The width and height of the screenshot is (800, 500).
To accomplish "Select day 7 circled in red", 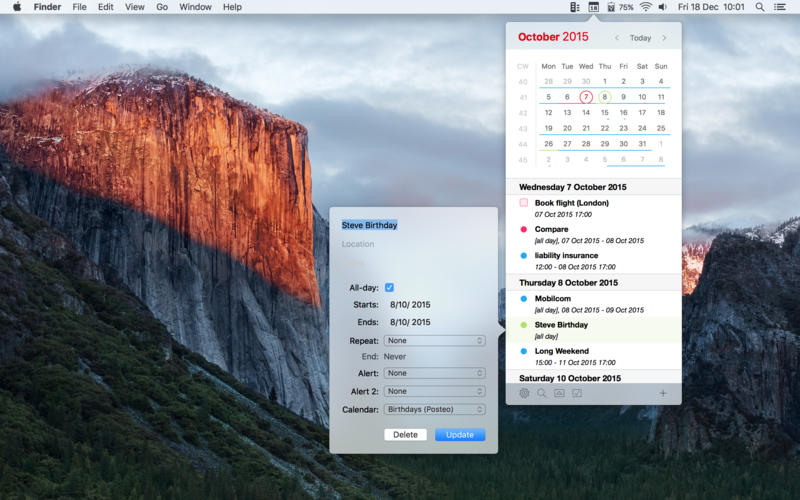I will tap(586, 97).
